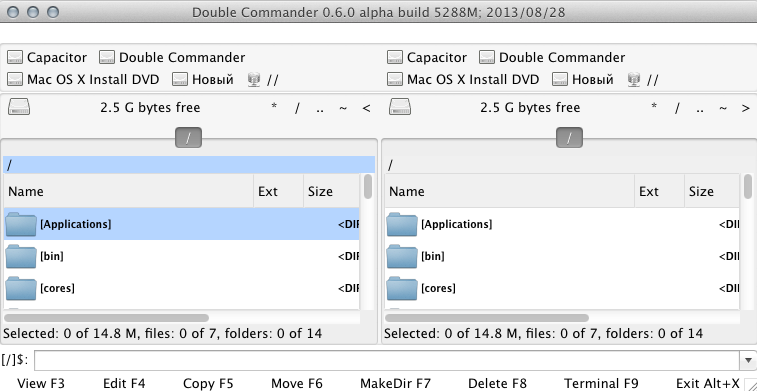Viewport: 757px width, 391px height.
Task: Select Capacitor drive in right panel
Action: click(427, 57)
